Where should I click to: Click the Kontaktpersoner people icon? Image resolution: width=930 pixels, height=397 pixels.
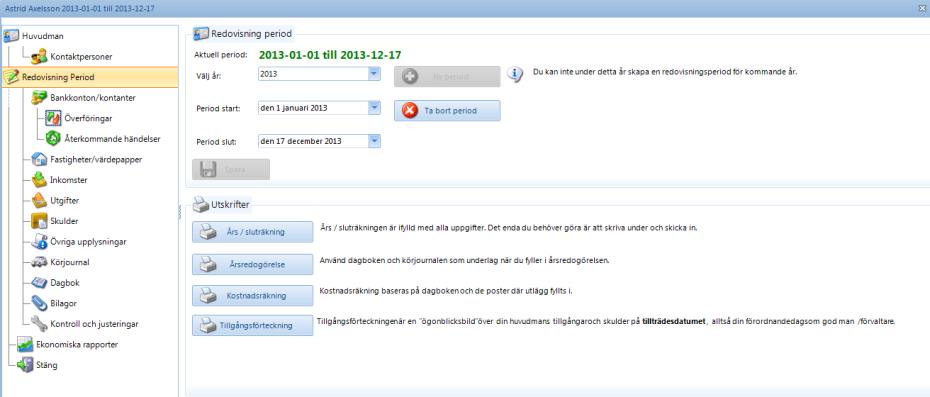pos(39,56)
